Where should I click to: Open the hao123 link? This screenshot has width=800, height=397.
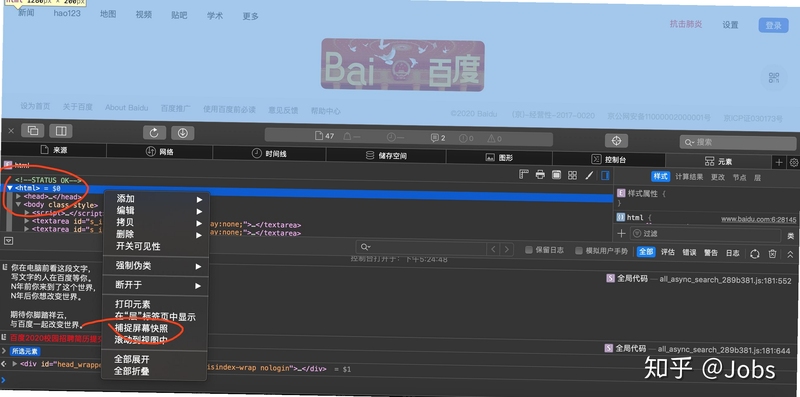point(67,14)
